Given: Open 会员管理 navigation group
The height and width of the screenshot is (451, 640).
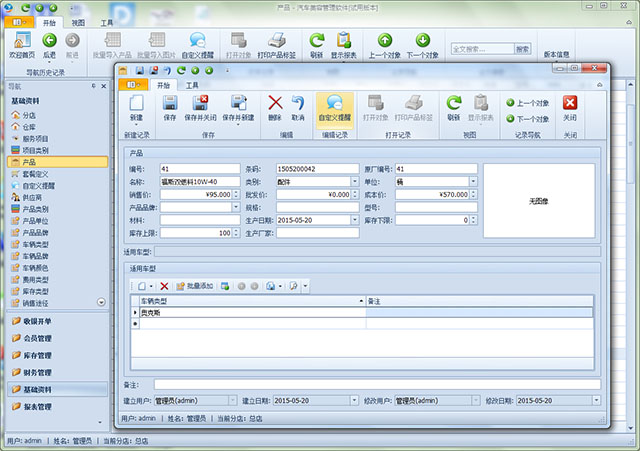Looking at the screenshot, I should point(57,338).
